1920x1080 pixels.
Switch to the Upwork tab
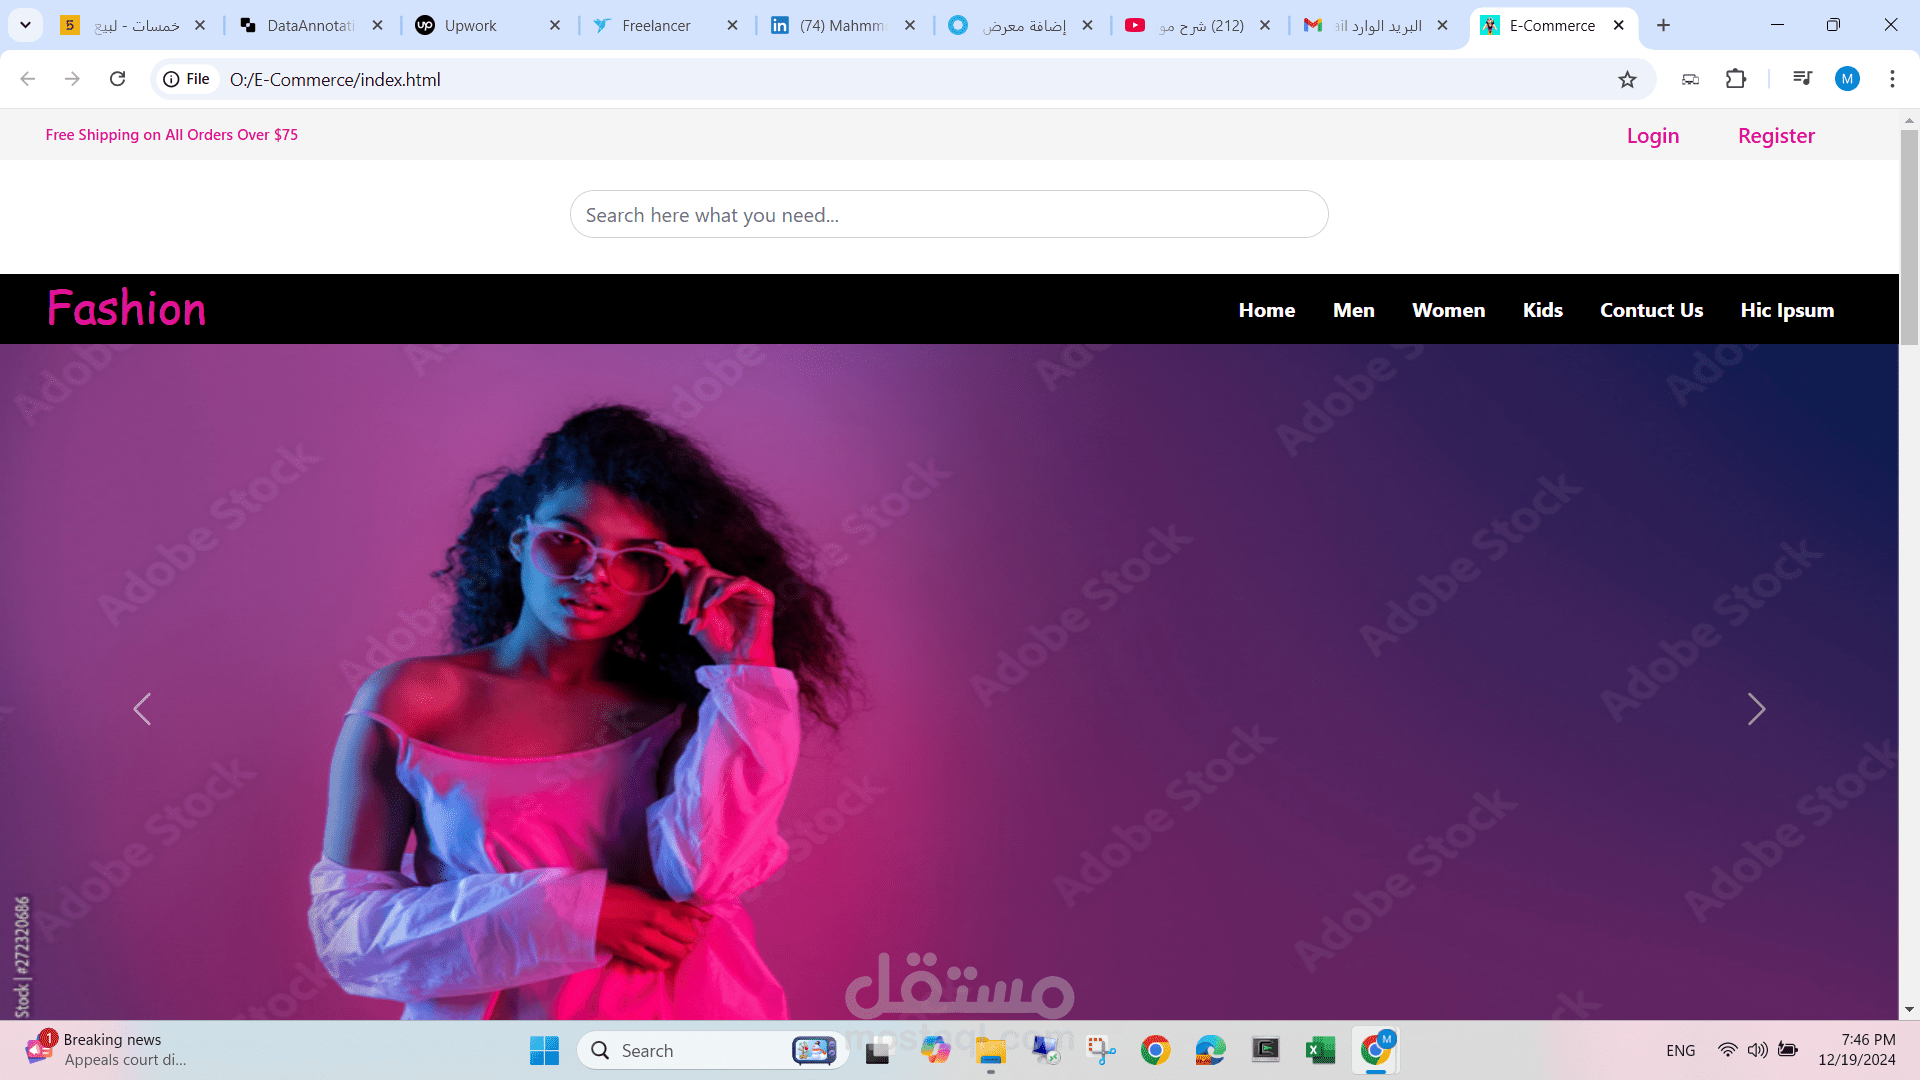point(470,26)
